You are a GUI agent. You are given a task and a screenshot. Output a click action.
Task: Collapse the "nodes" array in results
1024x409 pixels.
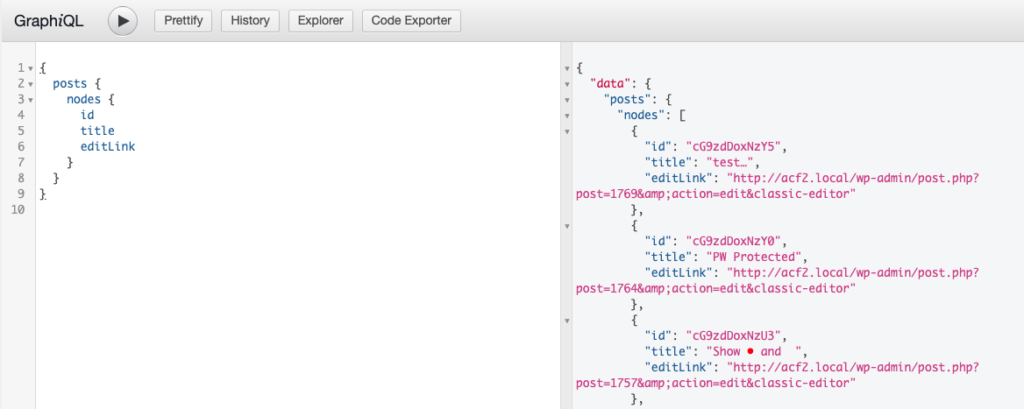tap(566, 116)
